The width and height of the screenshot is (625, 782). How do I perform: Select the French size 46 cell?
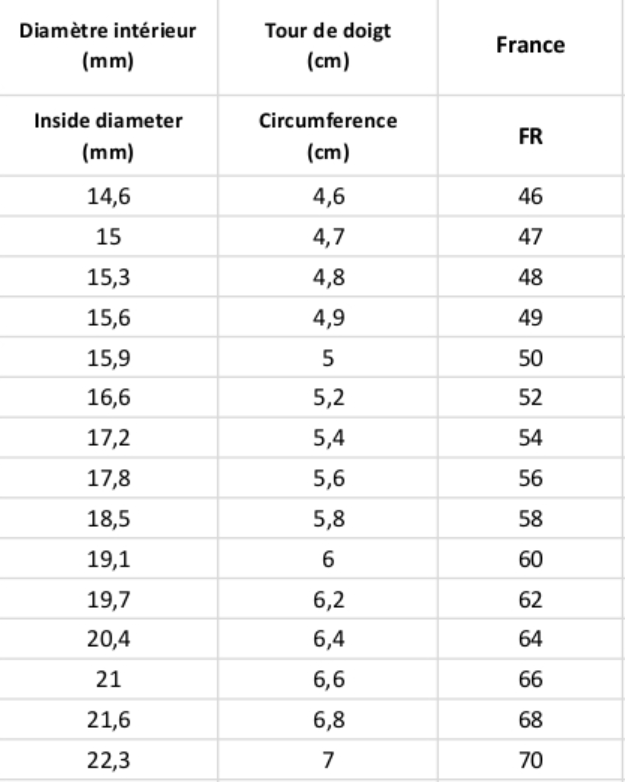tap(530, 197)
